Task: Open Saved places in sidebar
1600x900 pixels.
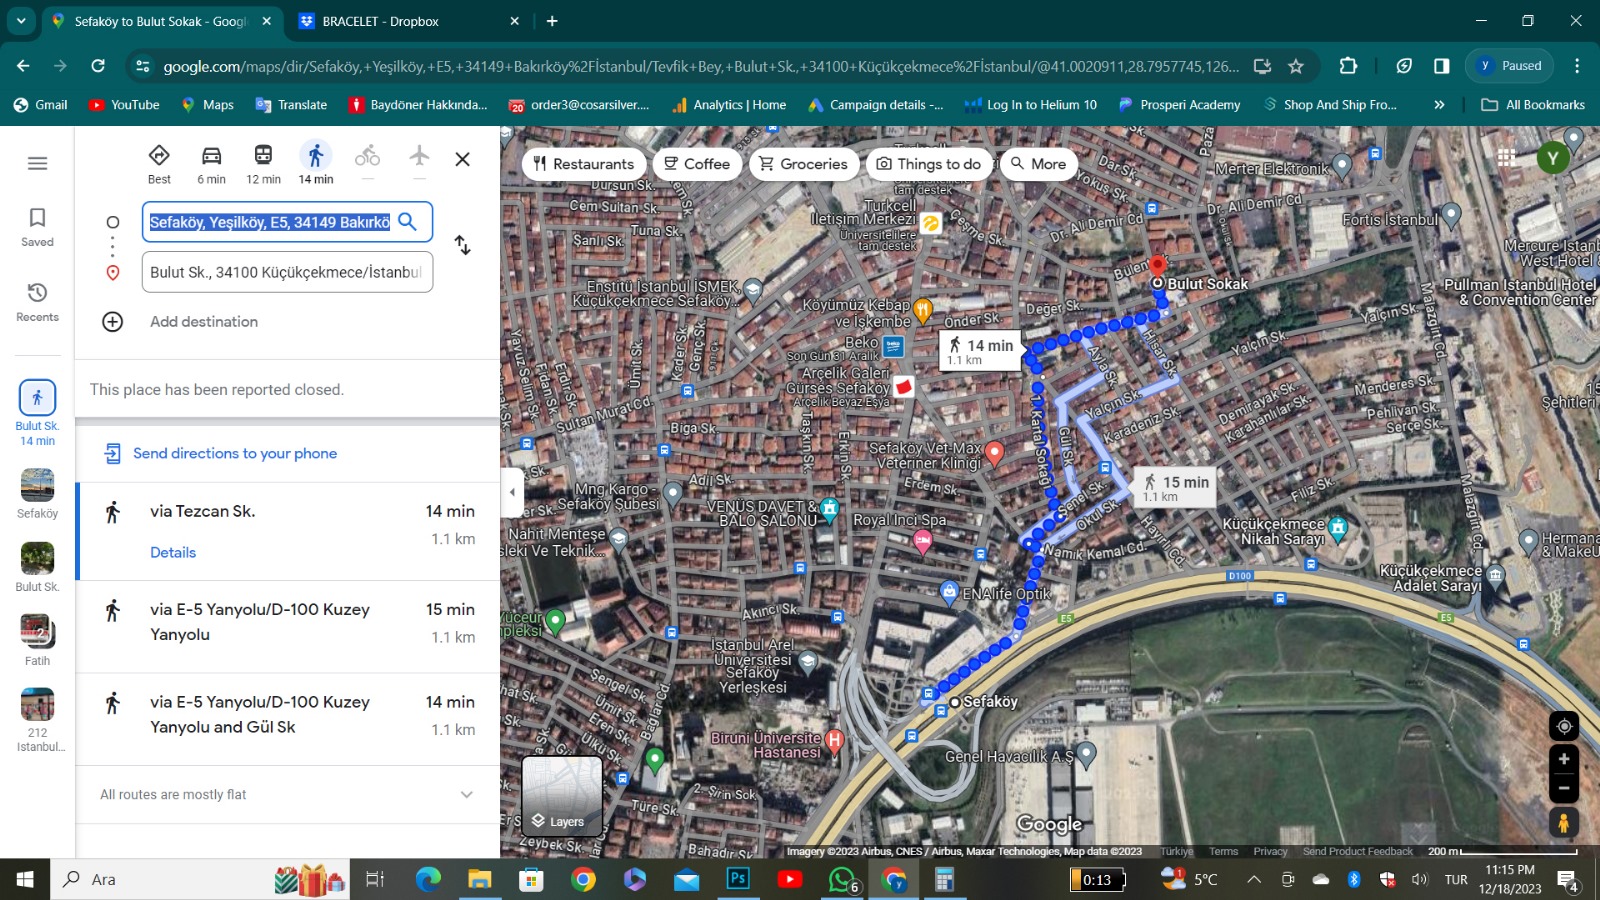Action: point(37,227)
